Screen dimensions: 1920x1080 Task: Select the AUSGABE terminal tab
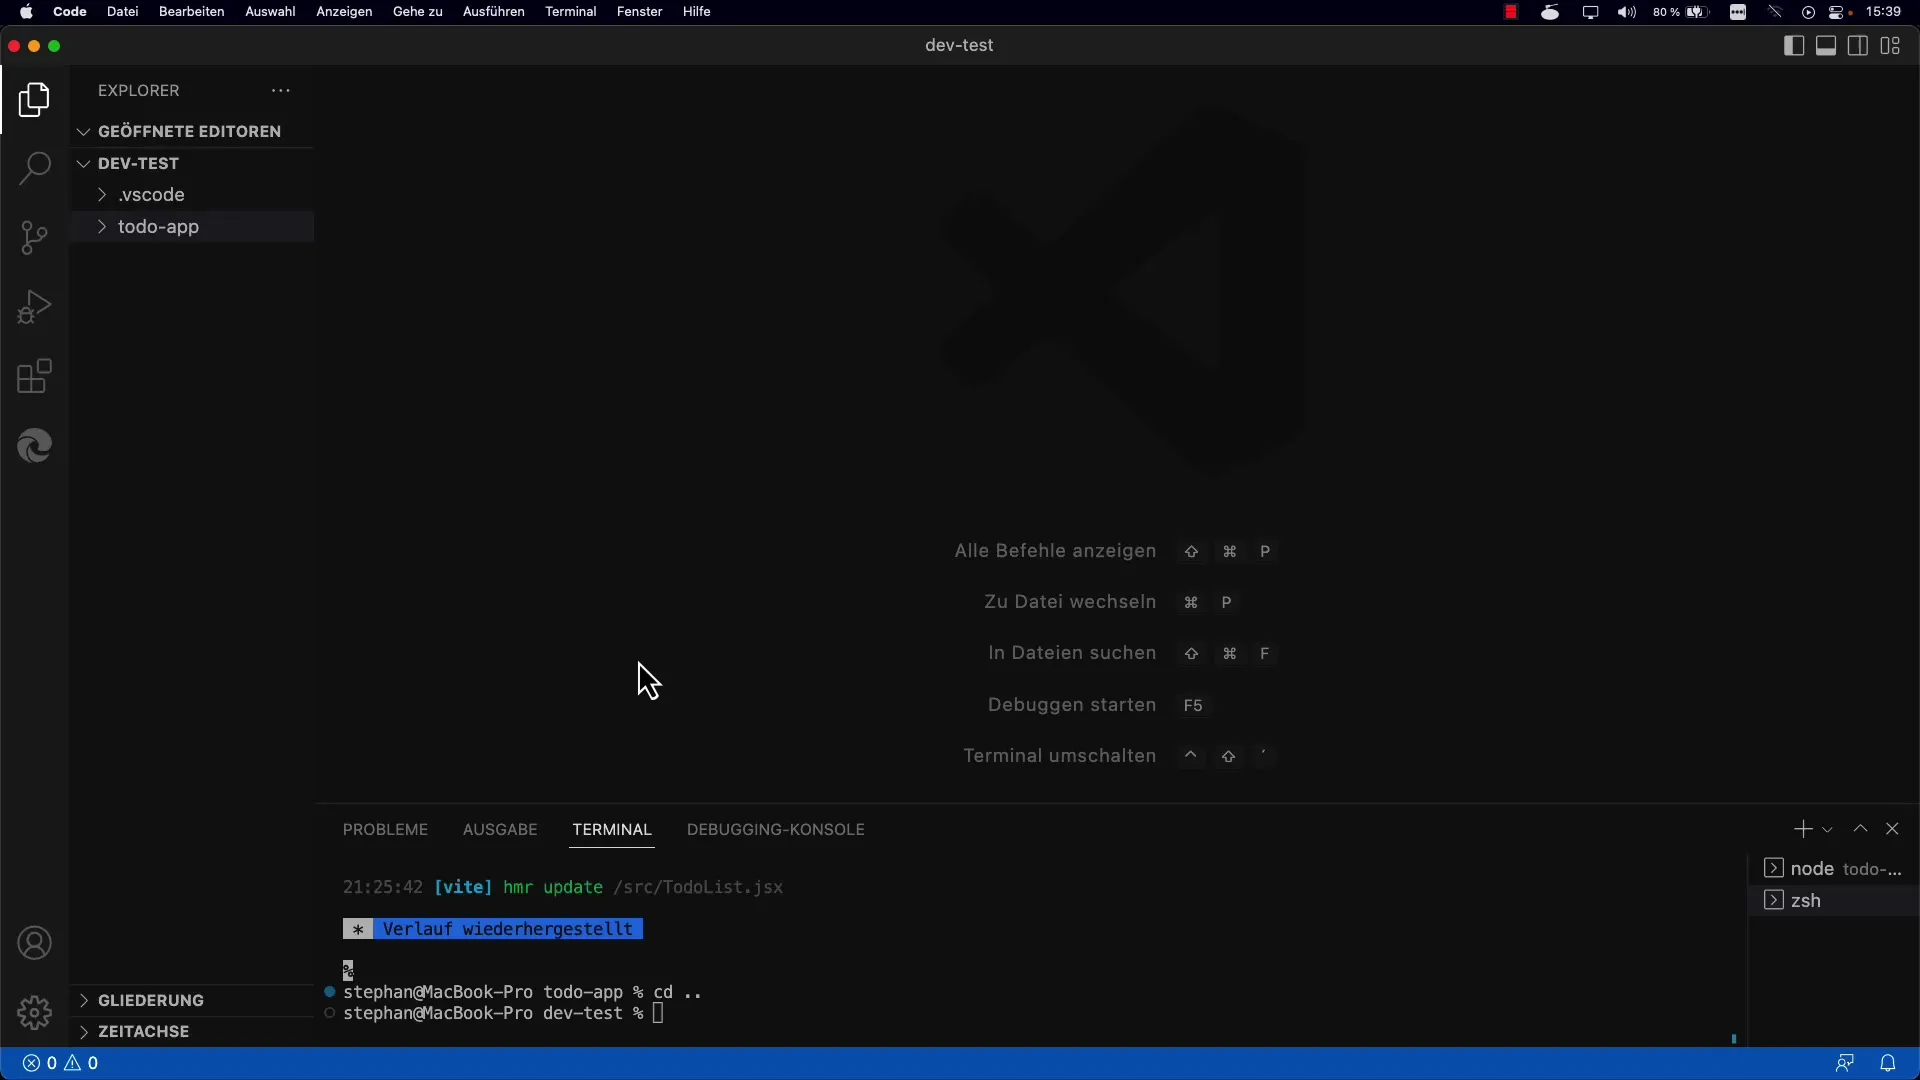498,828
